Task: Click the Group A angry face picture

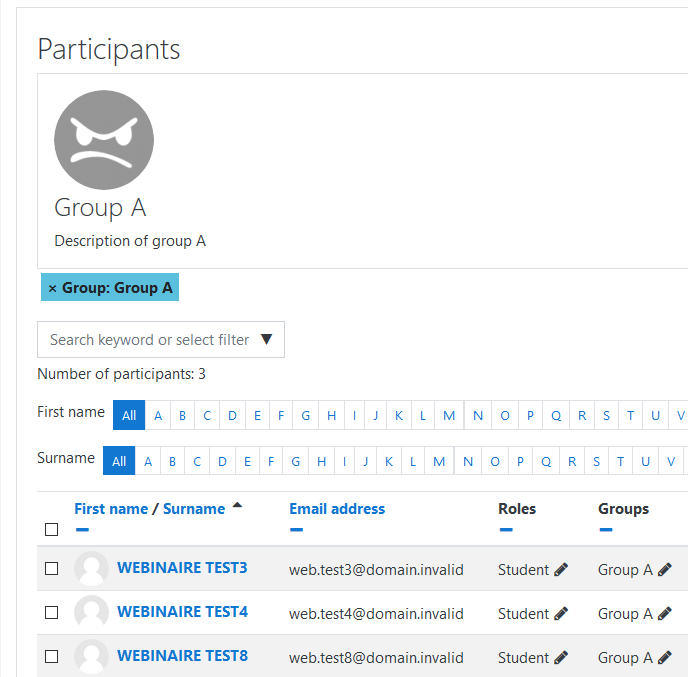Action: pos(104,140)
